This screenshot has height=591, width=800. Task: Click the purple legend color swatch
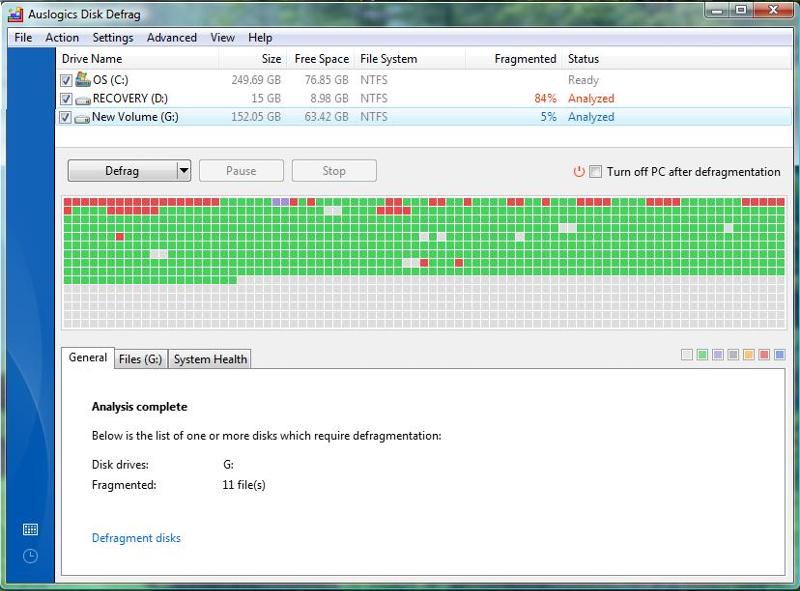(718, 355)
